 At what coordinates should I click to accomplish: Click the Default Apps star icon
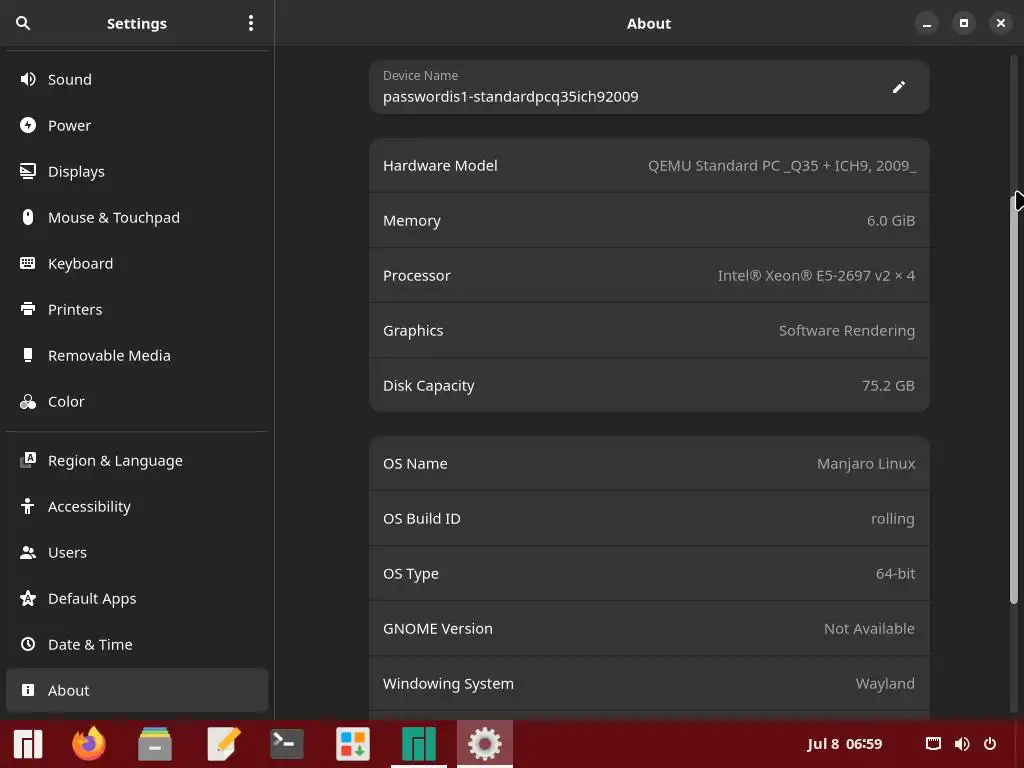coord(27,598)
